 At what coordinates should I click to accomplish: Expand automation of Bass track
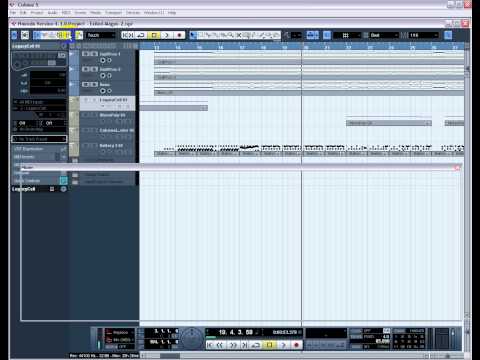pos(71,85)
